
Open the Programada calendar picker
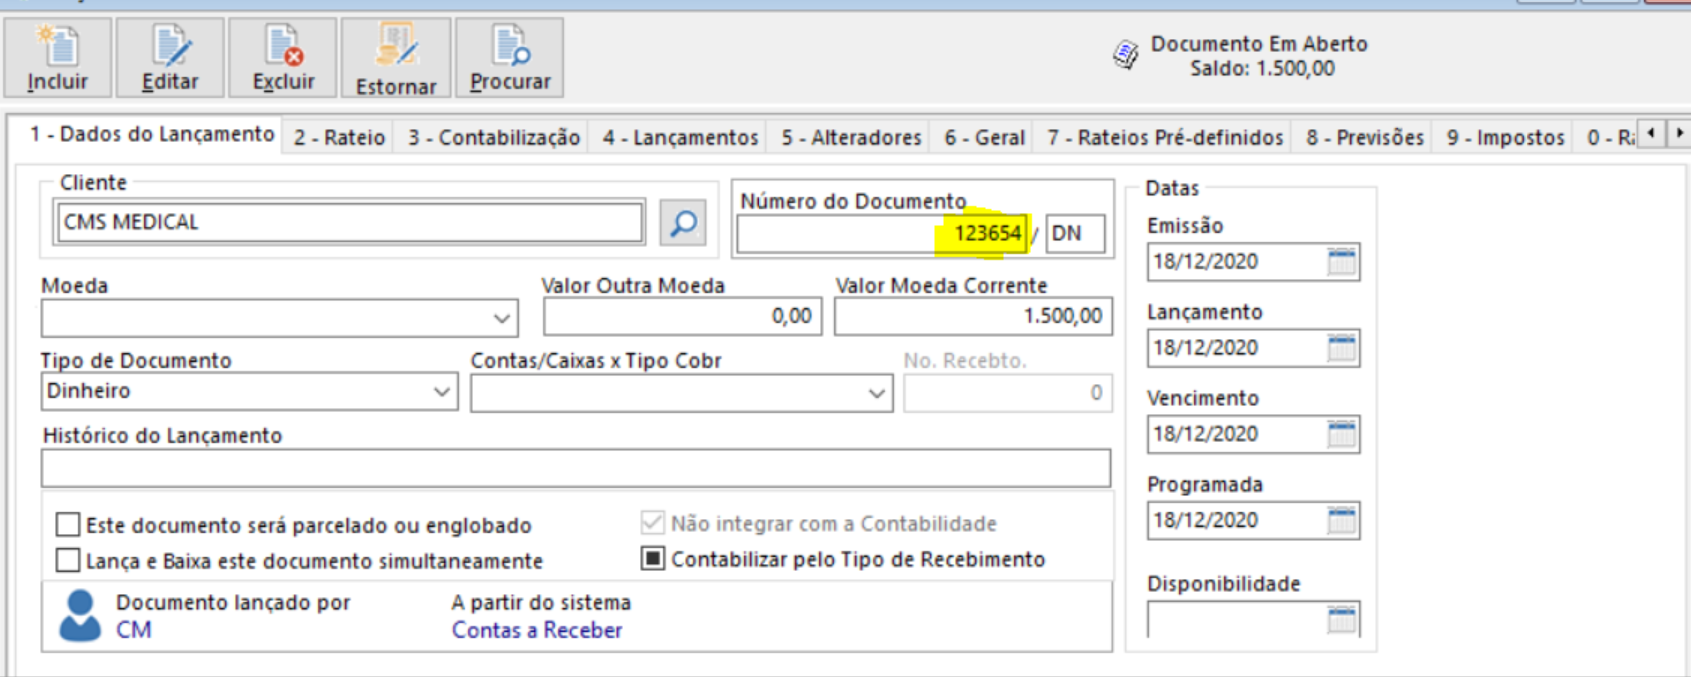(1341, 520)
